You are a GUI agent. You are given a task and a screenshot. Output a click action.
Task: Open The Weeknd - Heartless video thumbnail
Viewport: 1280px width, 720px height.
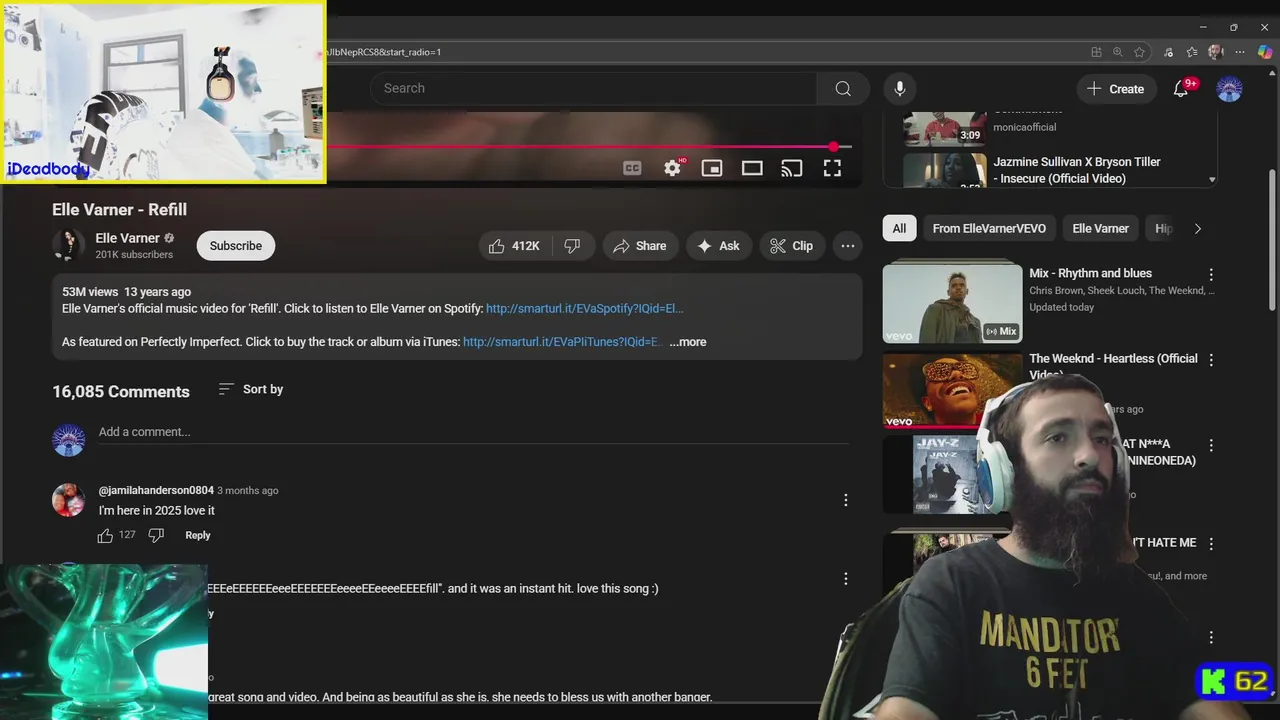coord(952,390)
